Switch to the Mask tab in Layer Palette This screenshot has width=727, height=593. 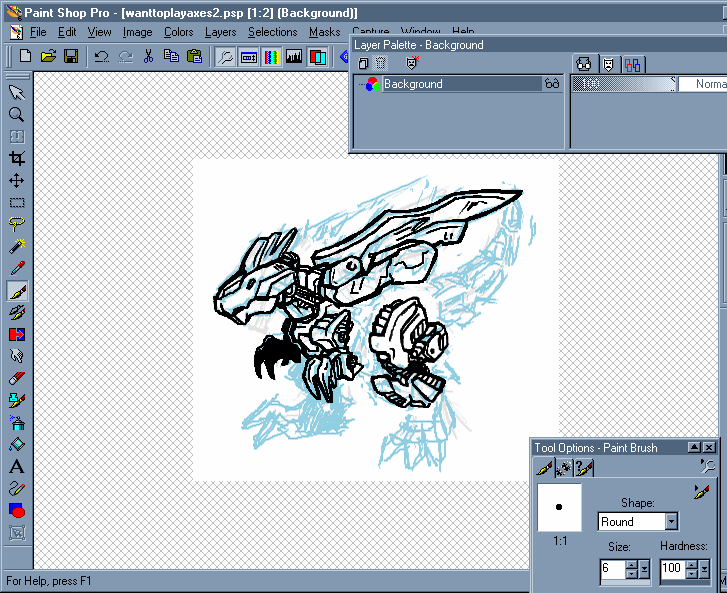(608, 64)
